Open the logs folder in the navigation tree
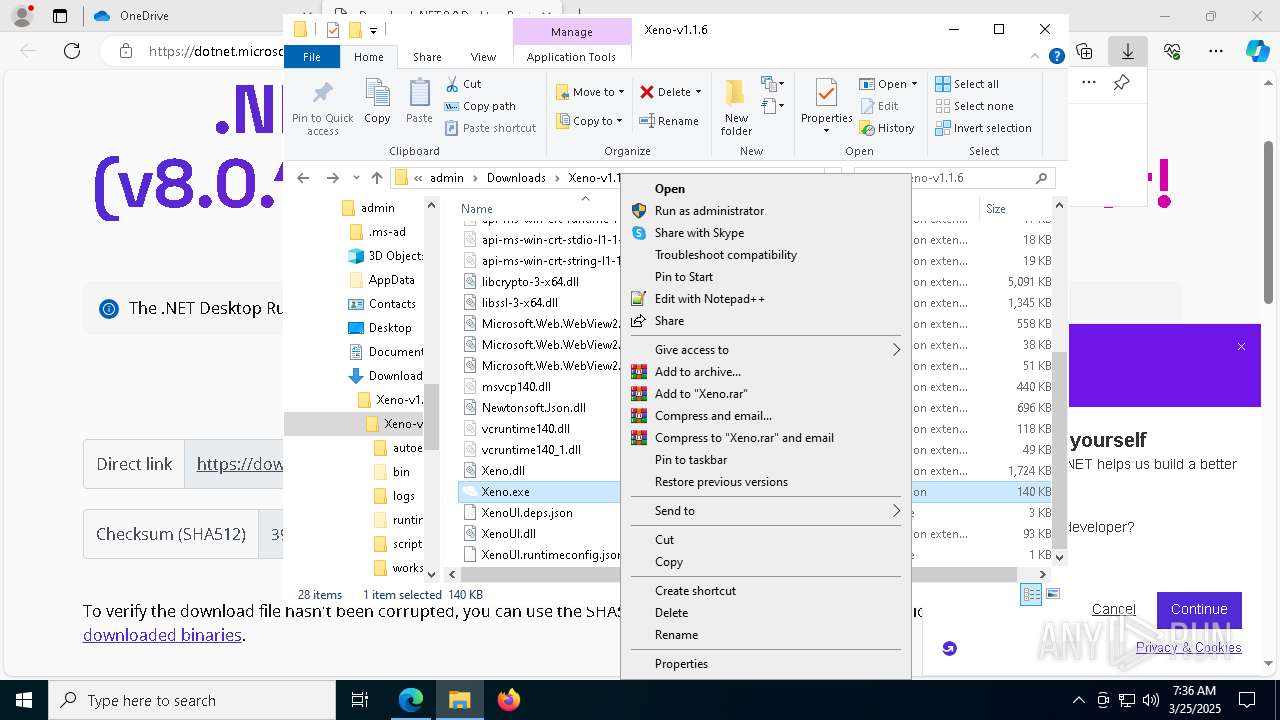This screenshot has width=1280, height=720. pyautogui.click(x=403, y=496)
